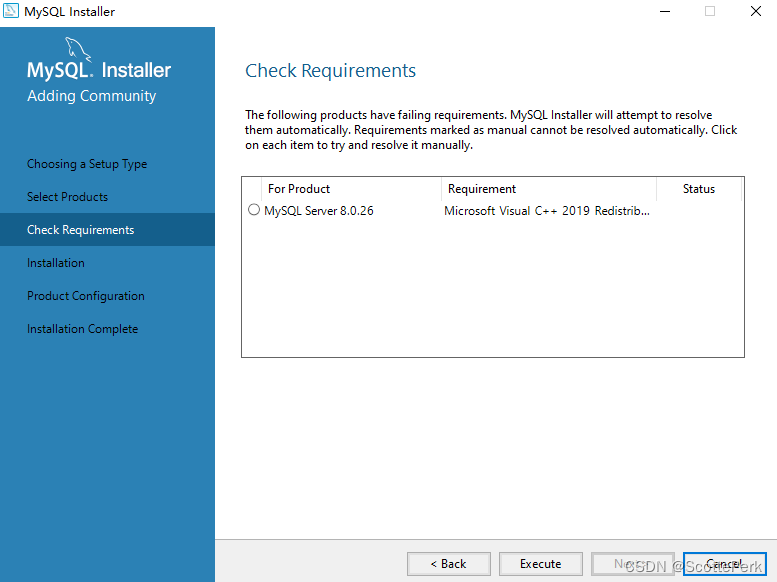Open the Select Products step

click(x=67, y=197)
